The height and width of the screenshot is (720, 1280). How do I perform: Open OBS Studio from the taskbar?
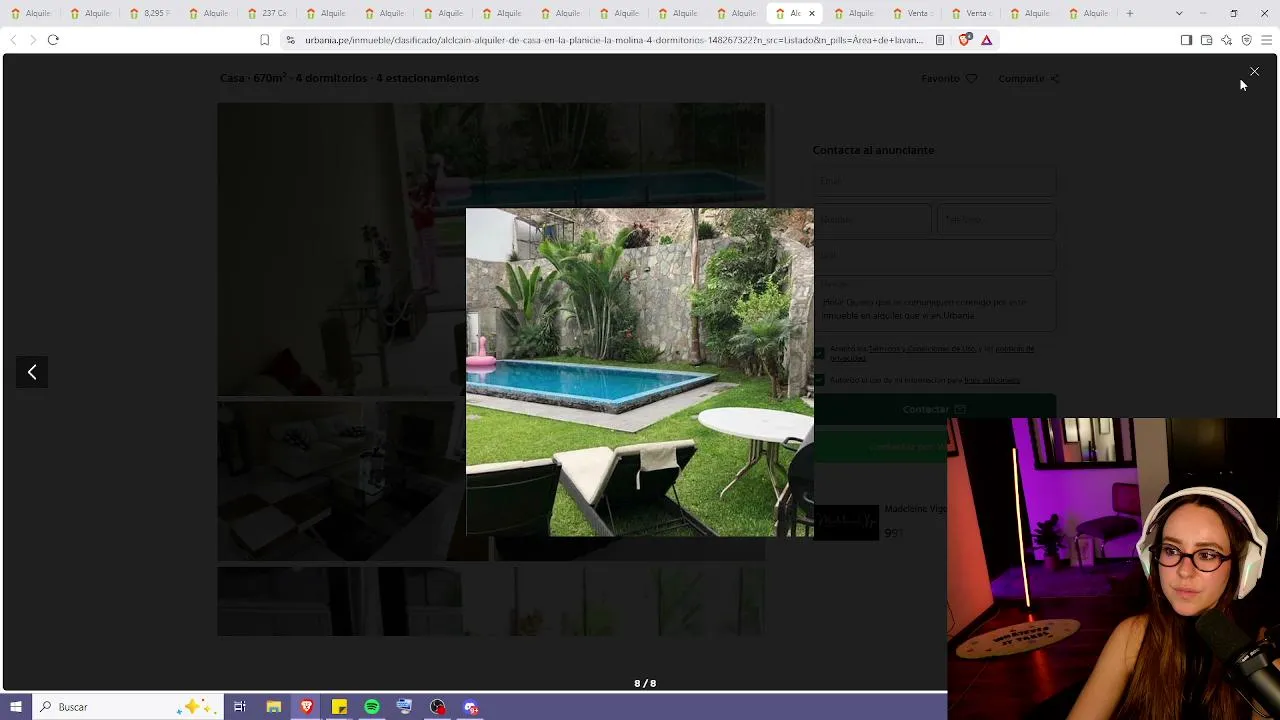point(438,707)
